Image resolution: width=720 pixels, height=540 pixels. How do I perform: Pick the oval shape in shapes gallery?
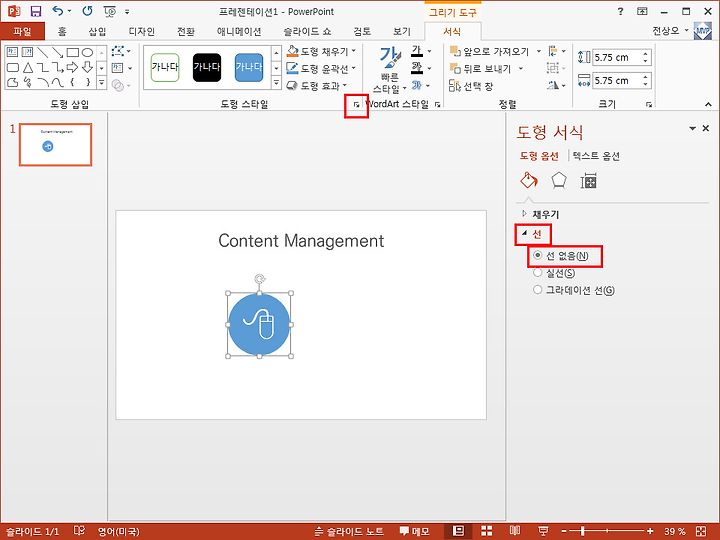tap(87, 52)
